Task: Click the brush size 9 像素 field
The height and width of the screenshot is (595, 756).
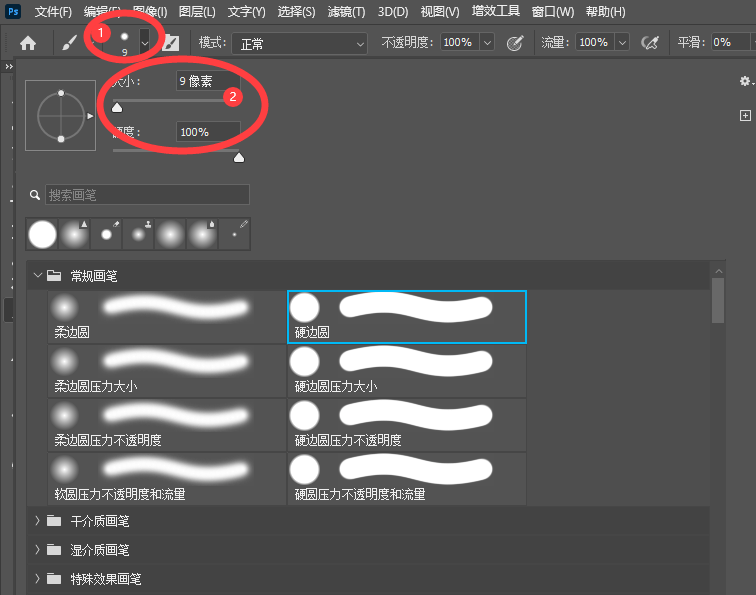Action: (x=208, y=81)
